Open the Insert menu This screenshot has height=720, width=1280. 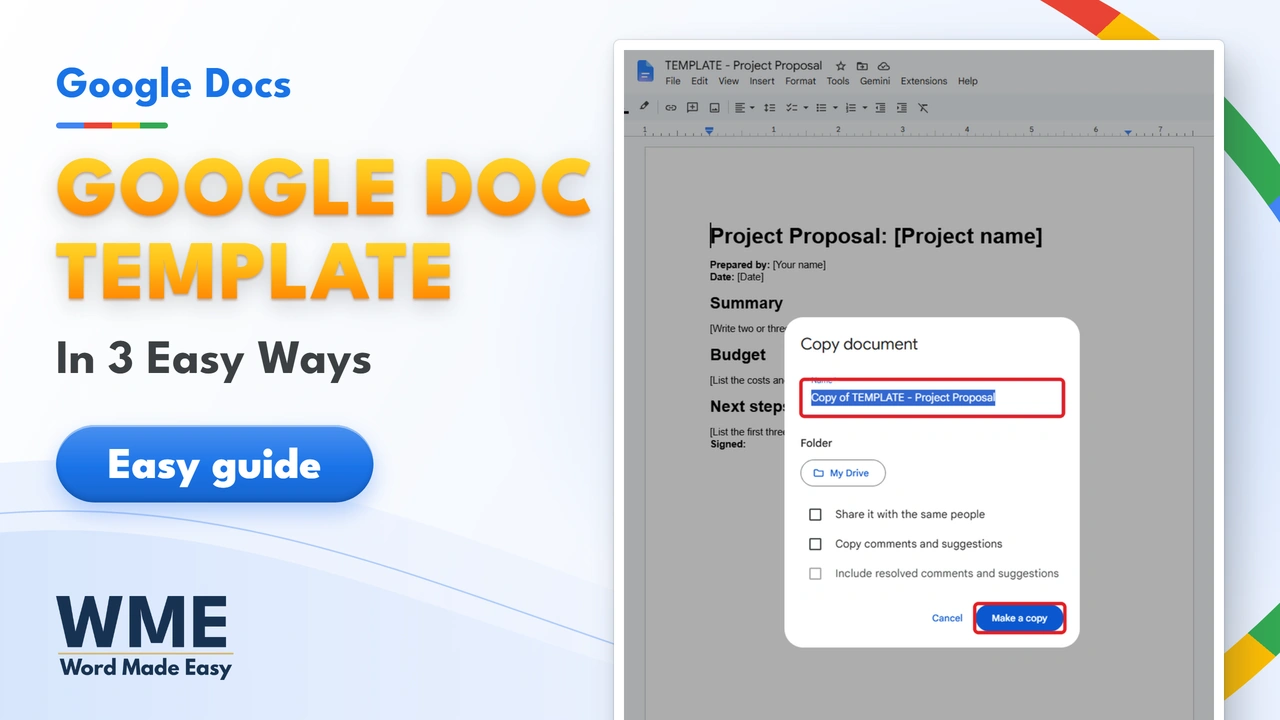762,81
